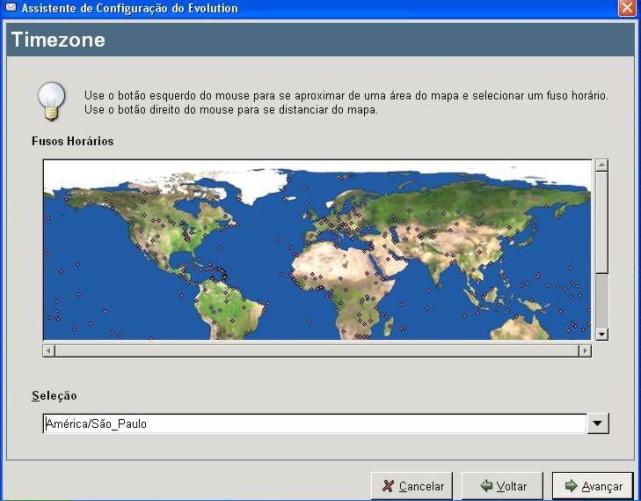
Task: Cancel the setup with Cancelar
Action: (412, 486)
